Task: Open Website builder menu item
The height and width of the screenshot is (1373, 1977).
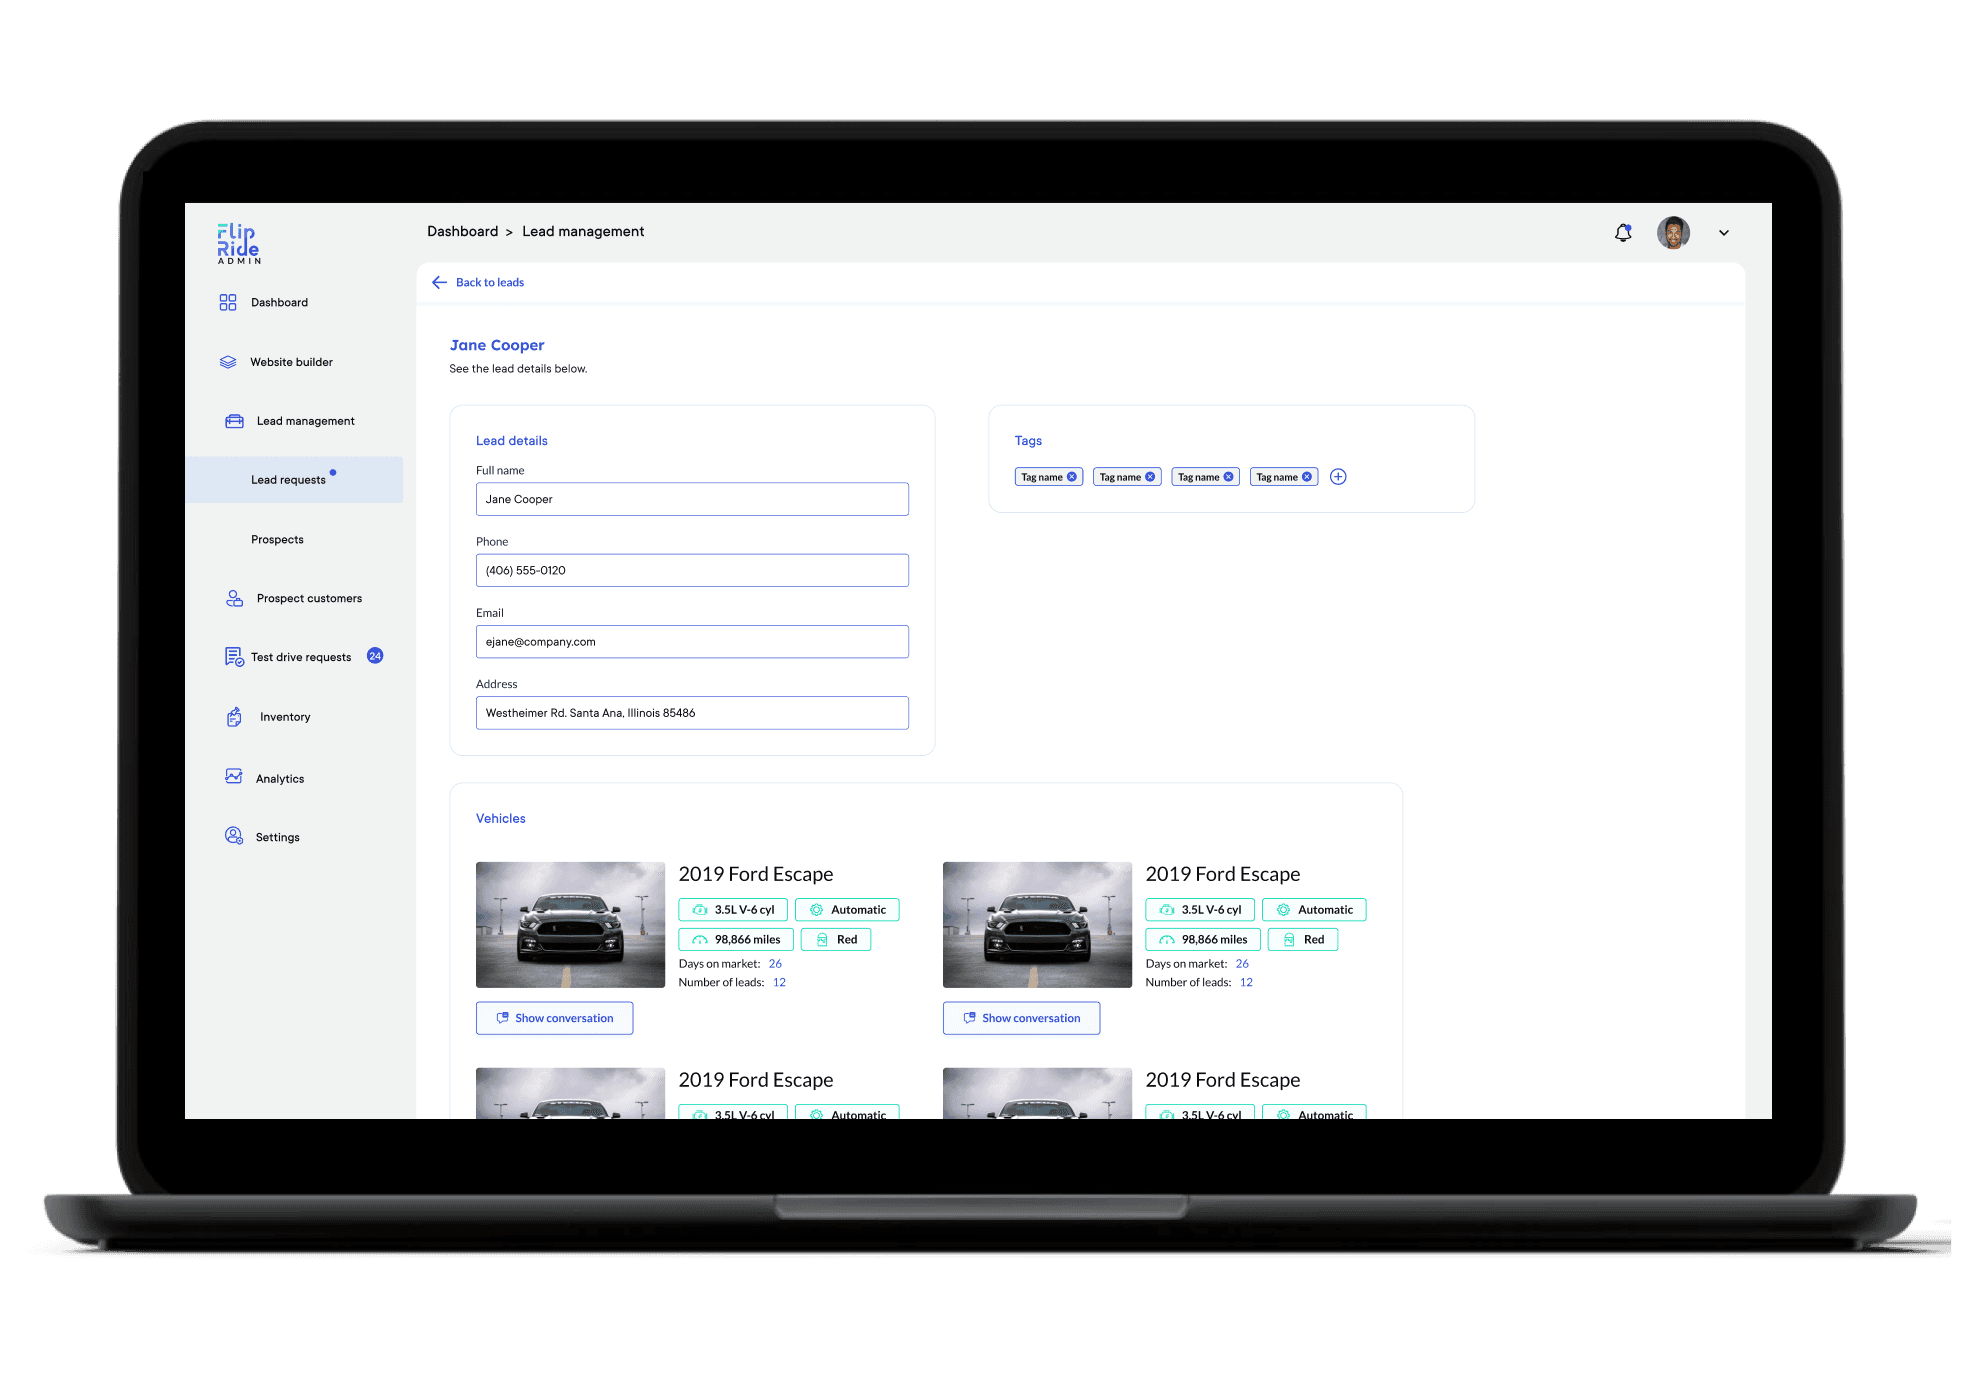Action: pos(291,362)
